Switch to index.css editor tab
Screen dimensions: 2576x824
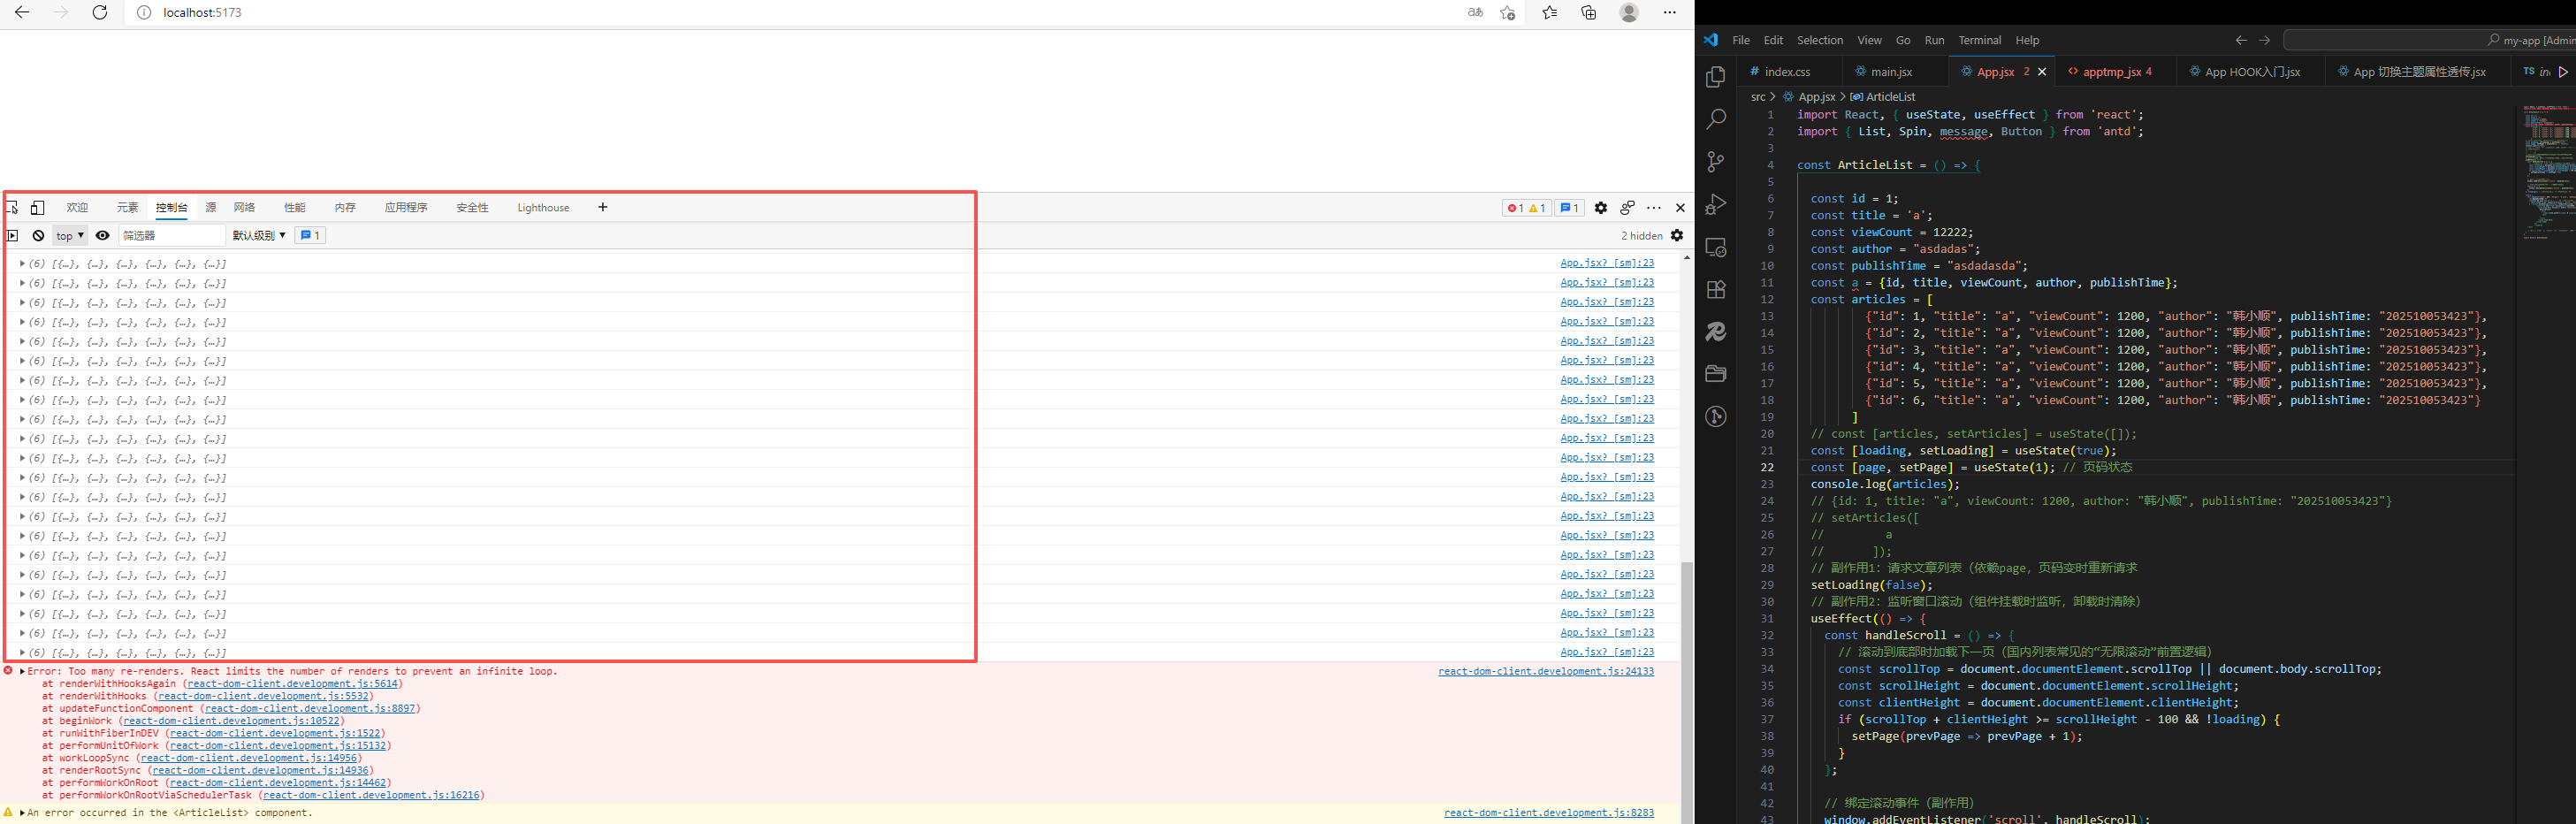1788,71
